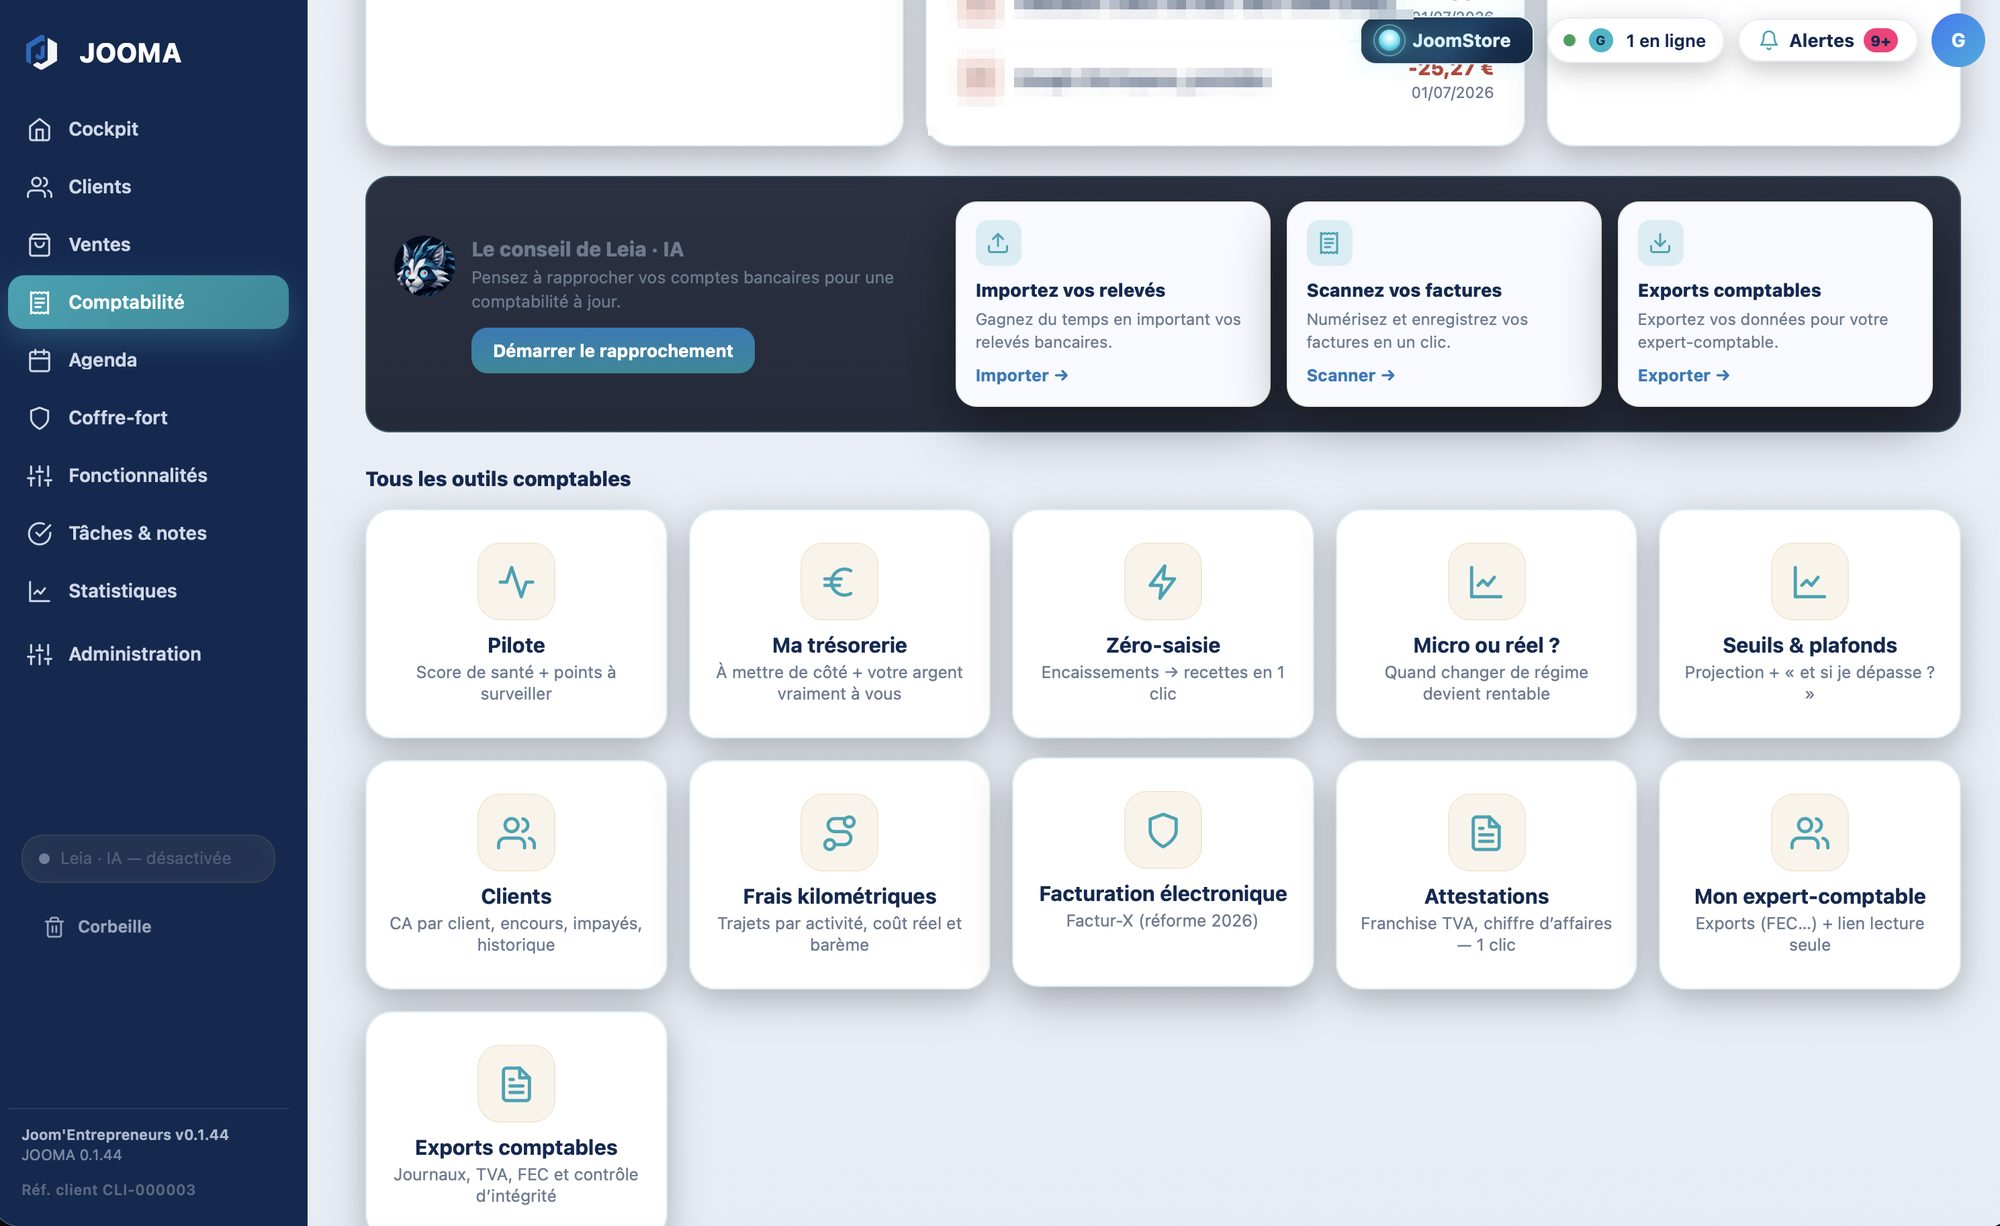Open the Clients tool people icon
2000x1226 pixels.
pyautogui.click(x=516, y=833)
